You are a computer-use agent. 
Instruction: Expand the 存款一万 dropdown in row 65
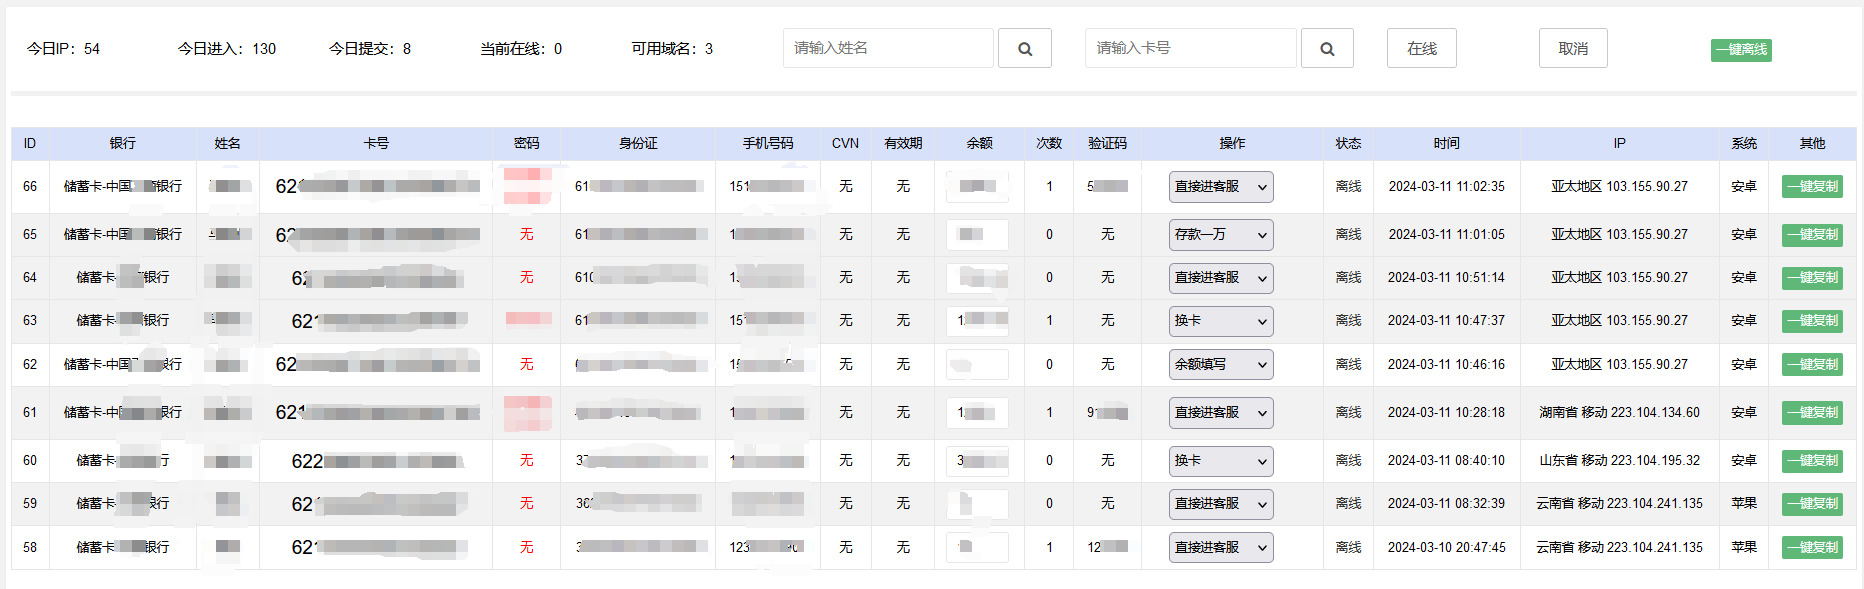(x=1221, y=235)
